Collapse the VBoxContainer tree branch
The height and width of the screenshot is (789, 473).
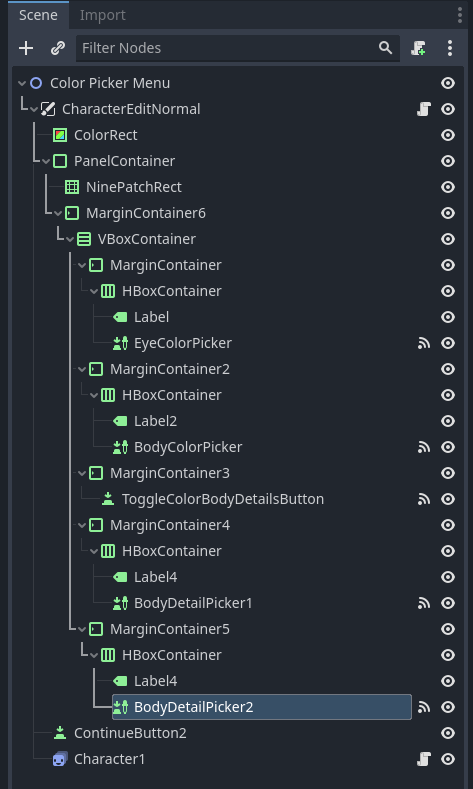pyautogui.click(x=70, y=240)
